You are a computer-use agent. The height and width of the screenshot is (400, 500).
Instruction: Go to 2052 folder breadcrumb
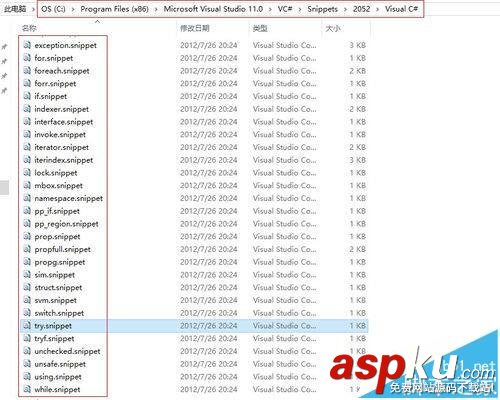coord(361,9)
